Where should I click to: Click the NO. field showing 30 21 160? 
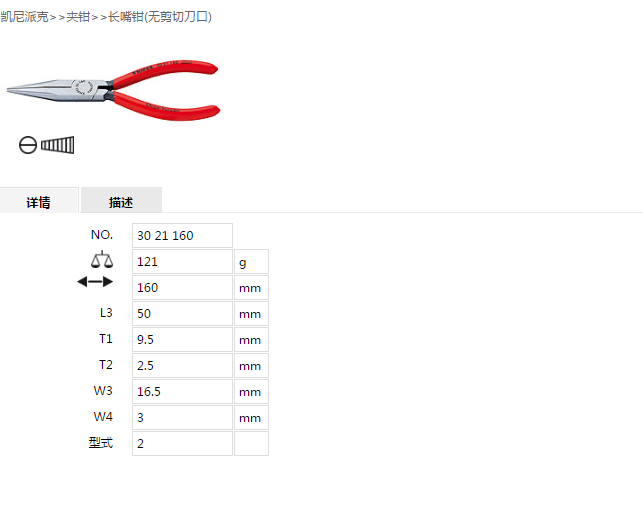pos(182,235)
